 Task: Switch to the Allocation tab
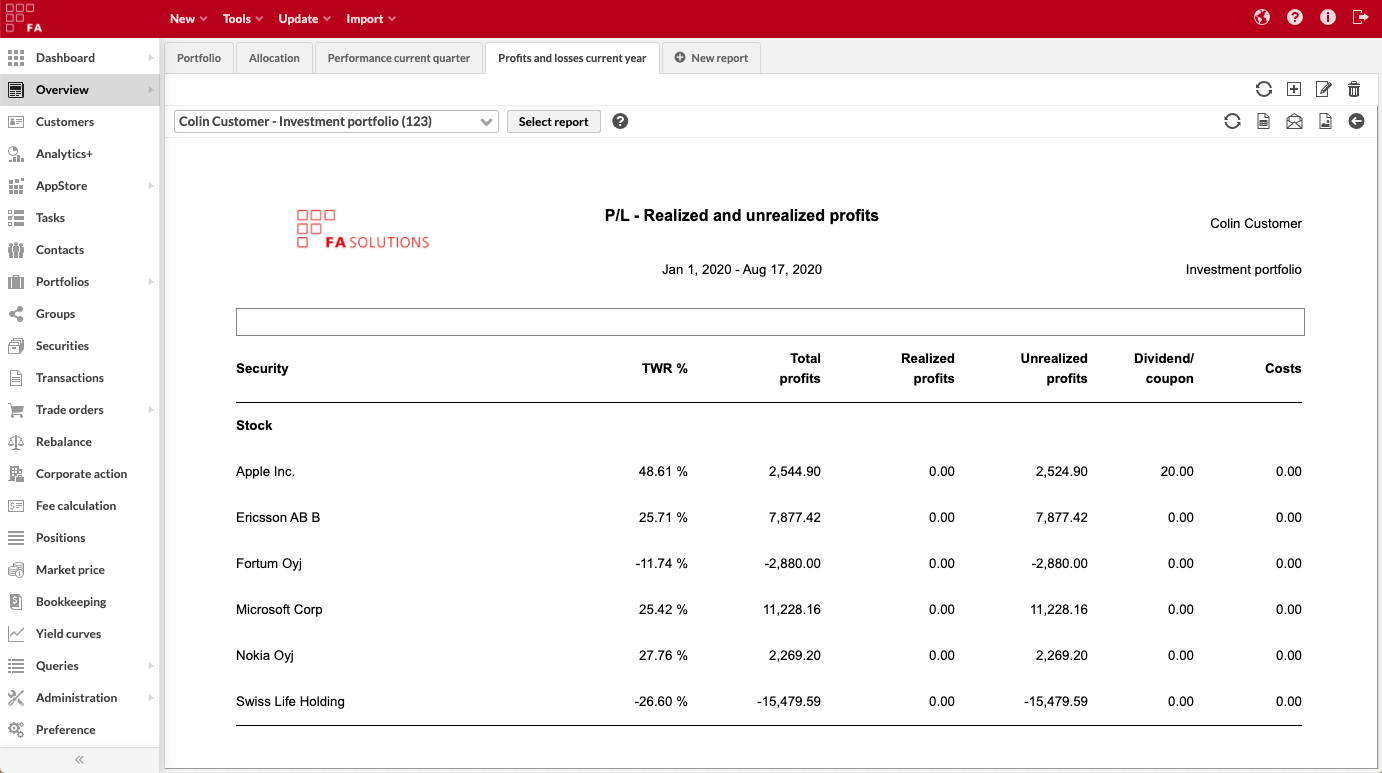tap(274, 58)
